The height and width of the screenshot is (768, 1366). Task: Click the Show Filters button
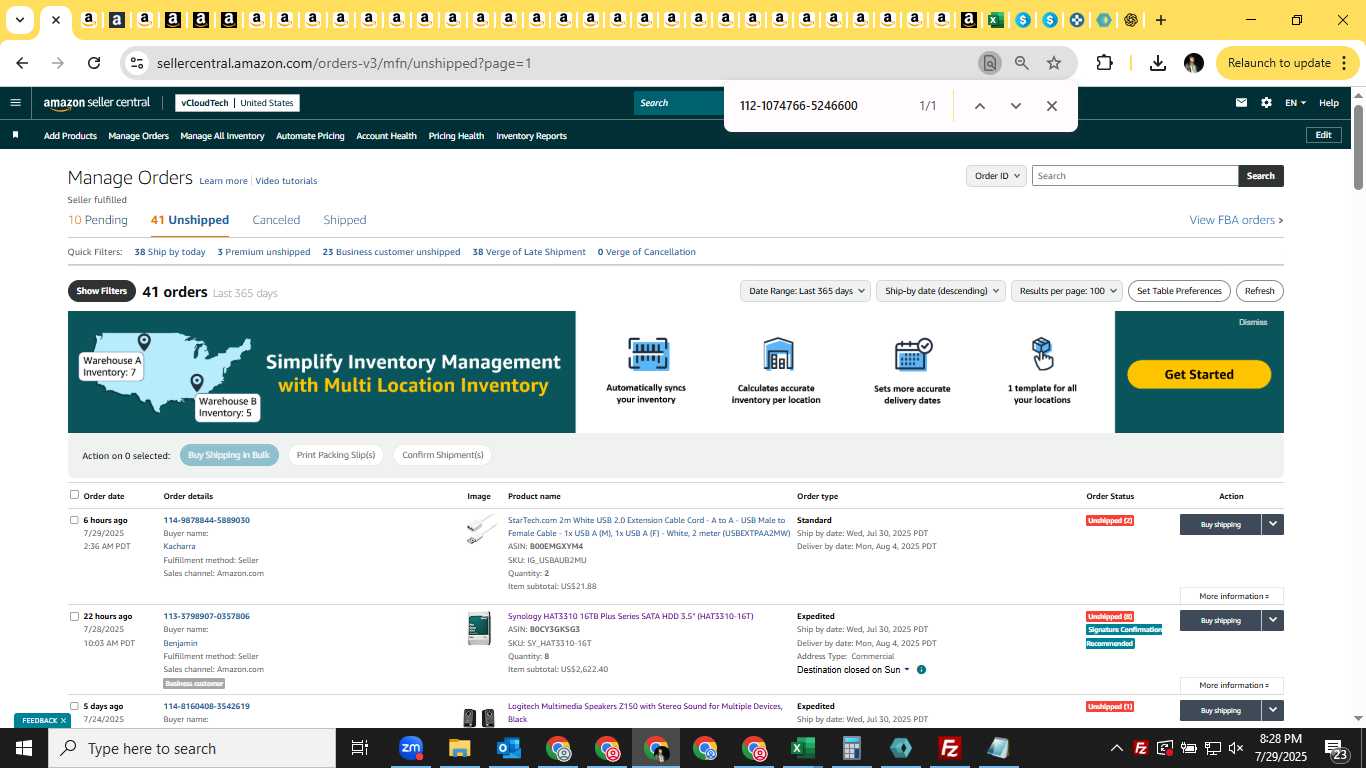(101, 291)
